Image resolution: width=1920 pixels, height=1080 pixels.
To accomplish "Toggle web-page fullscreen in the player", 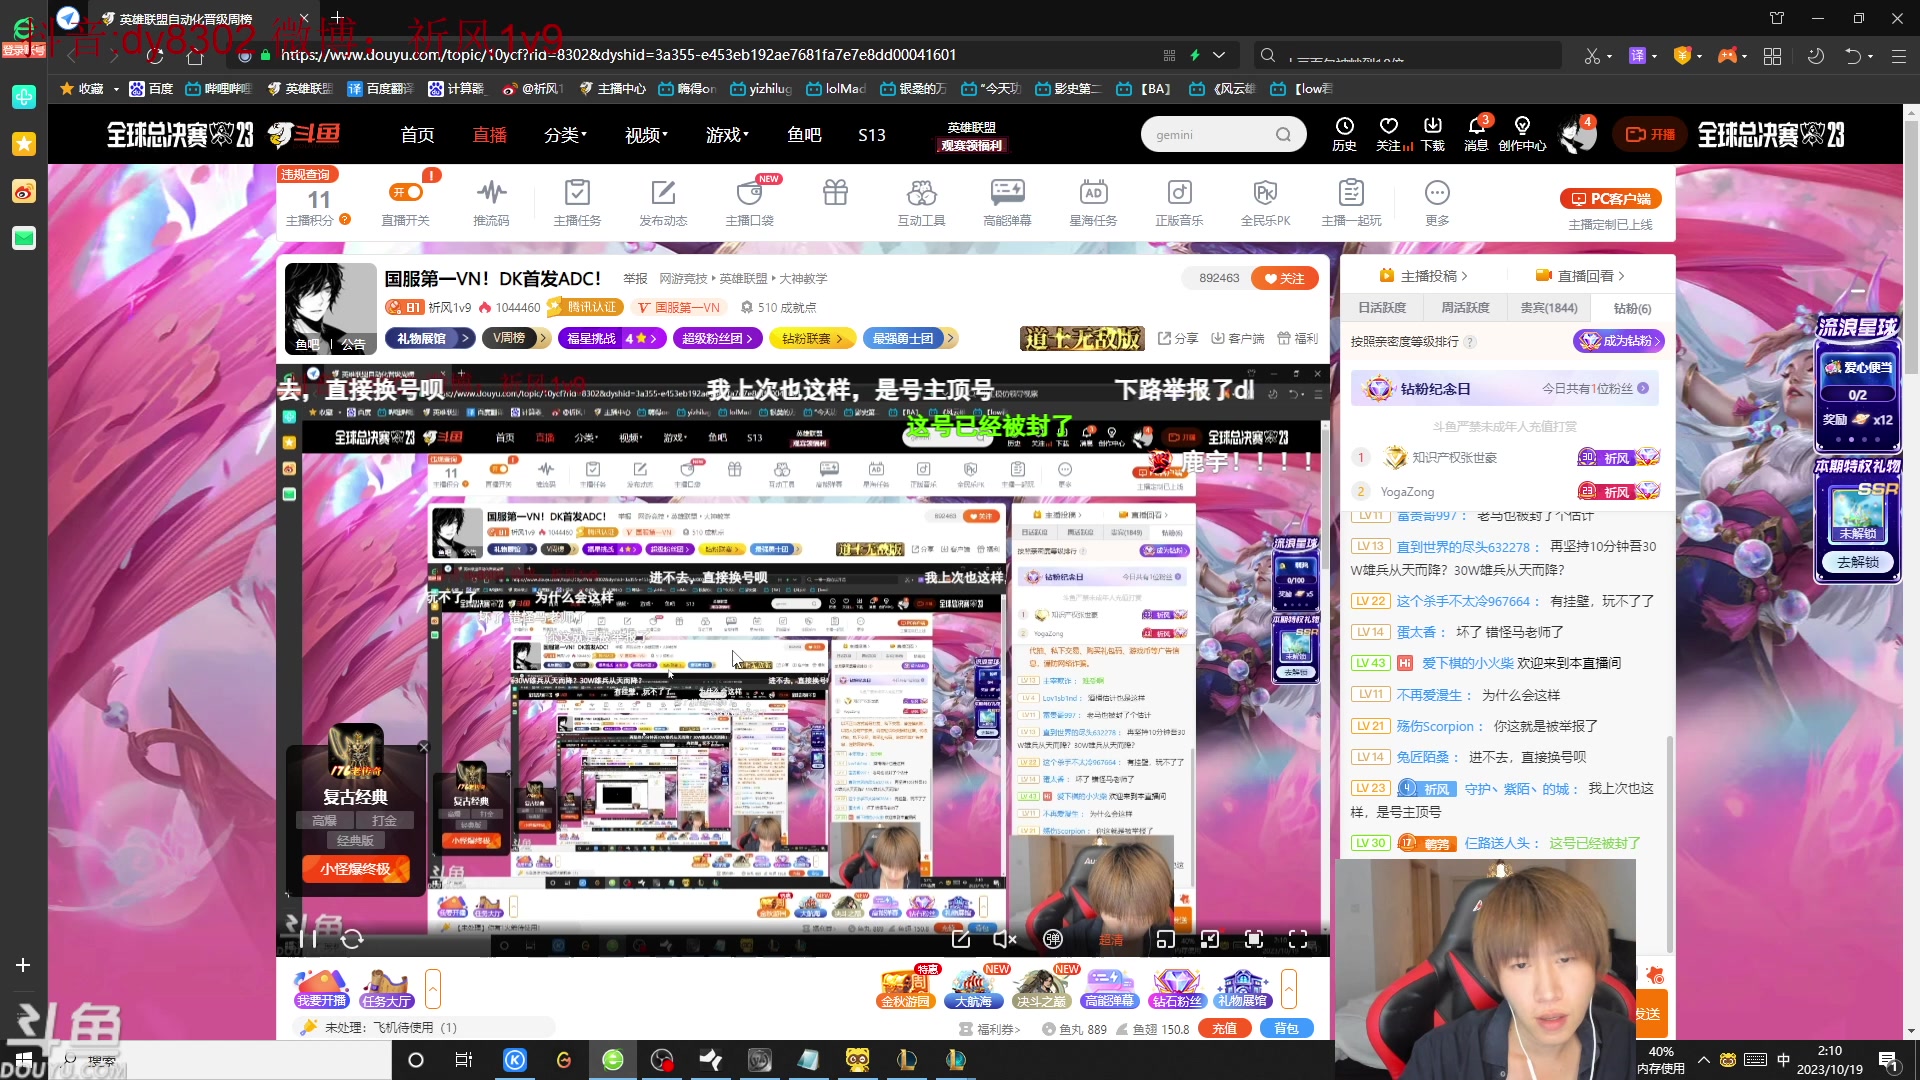I will (x=1254, y=939).
